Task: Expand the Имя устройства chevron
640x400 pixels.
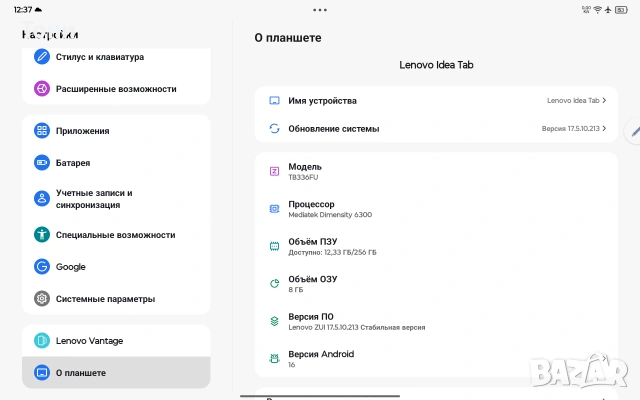Action: click(x=604, y=100)
